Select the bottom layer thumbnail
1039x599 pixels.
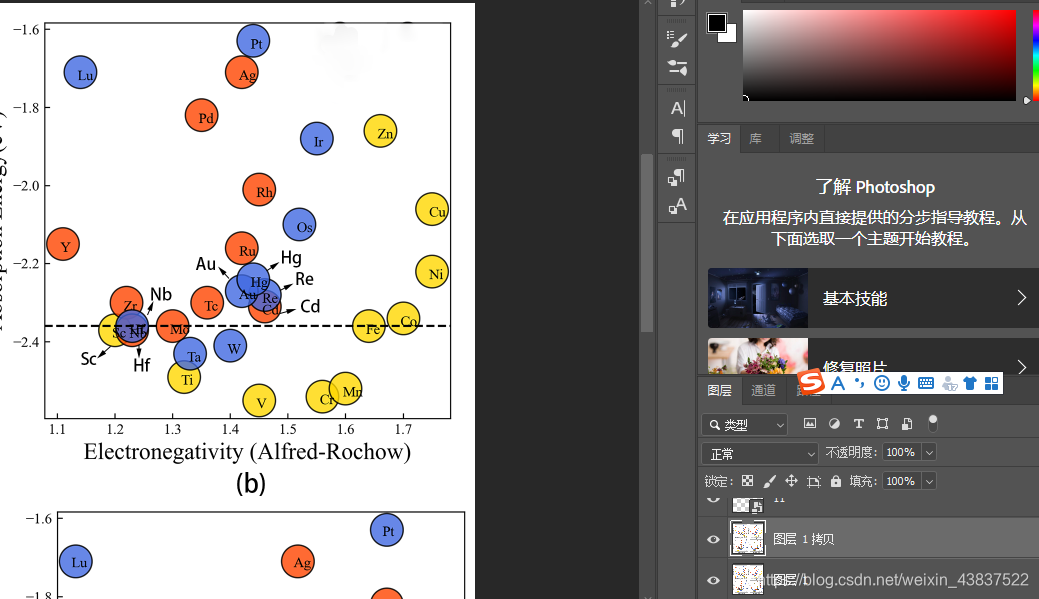tap(747, 580)
